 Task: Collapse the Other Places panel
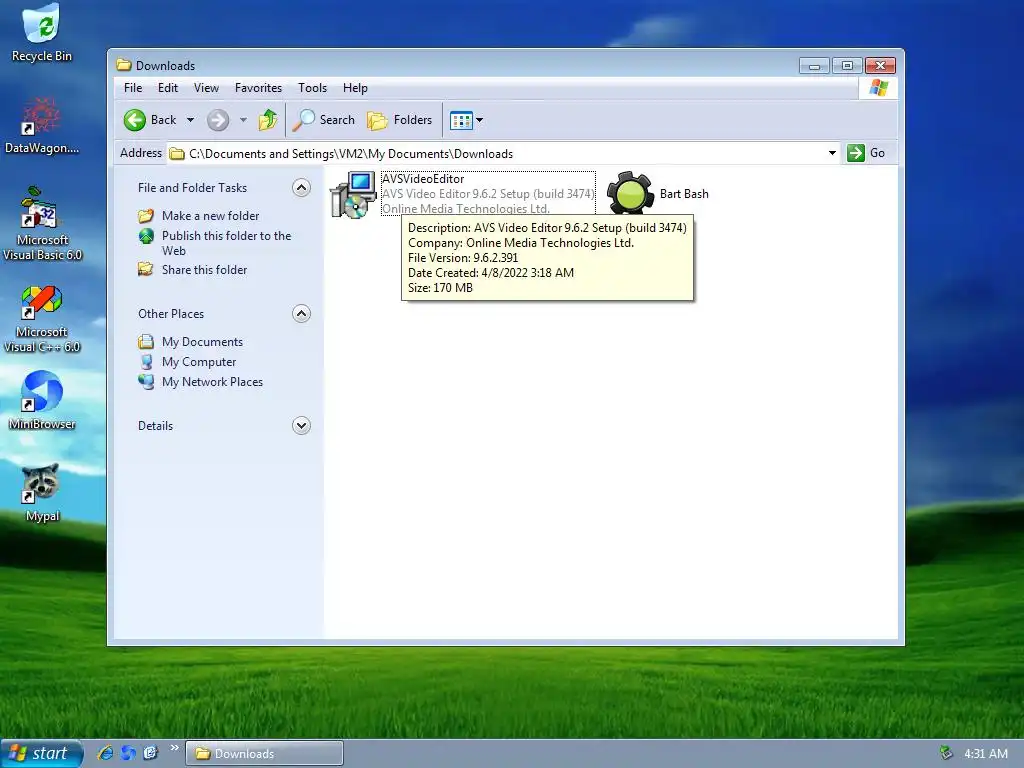(301, 314)
